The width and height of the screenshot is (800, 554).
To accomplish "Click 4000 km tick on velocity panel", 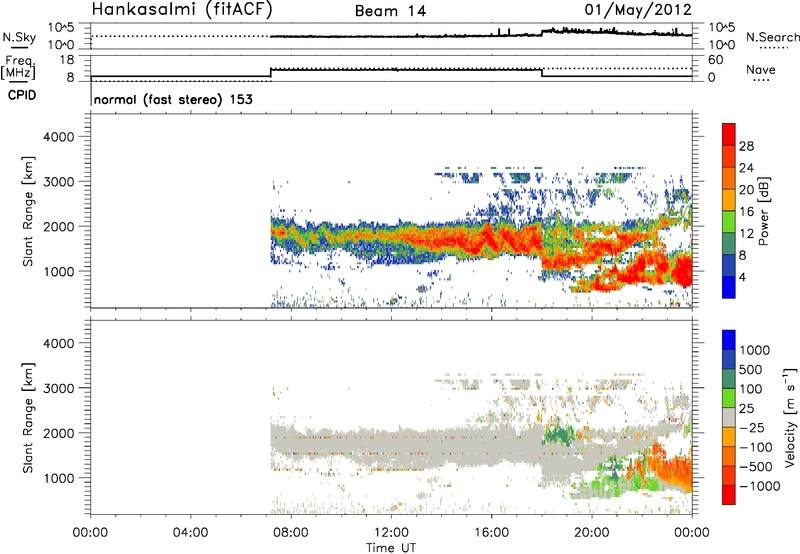I will click(x=58, y=343).
